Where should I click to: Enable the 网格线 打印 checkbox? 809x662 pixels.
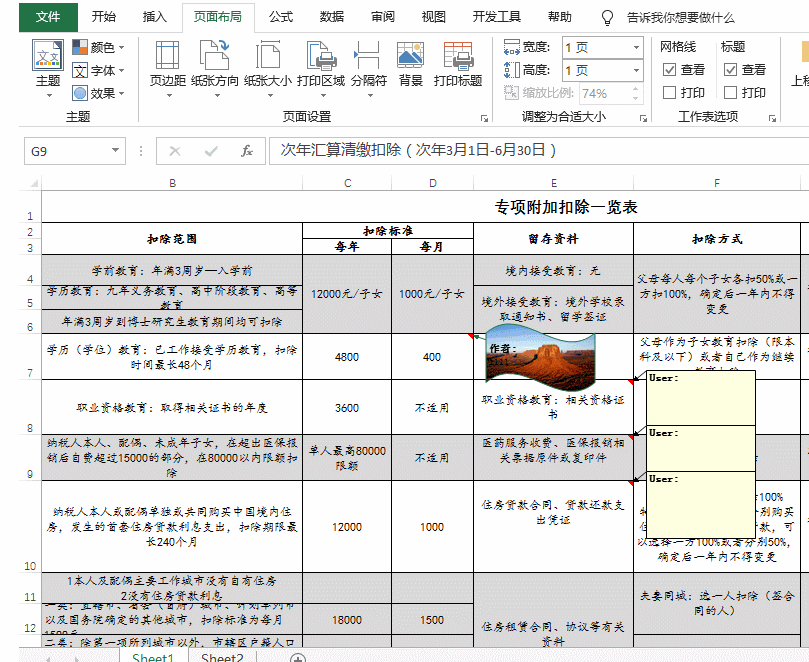669,92
